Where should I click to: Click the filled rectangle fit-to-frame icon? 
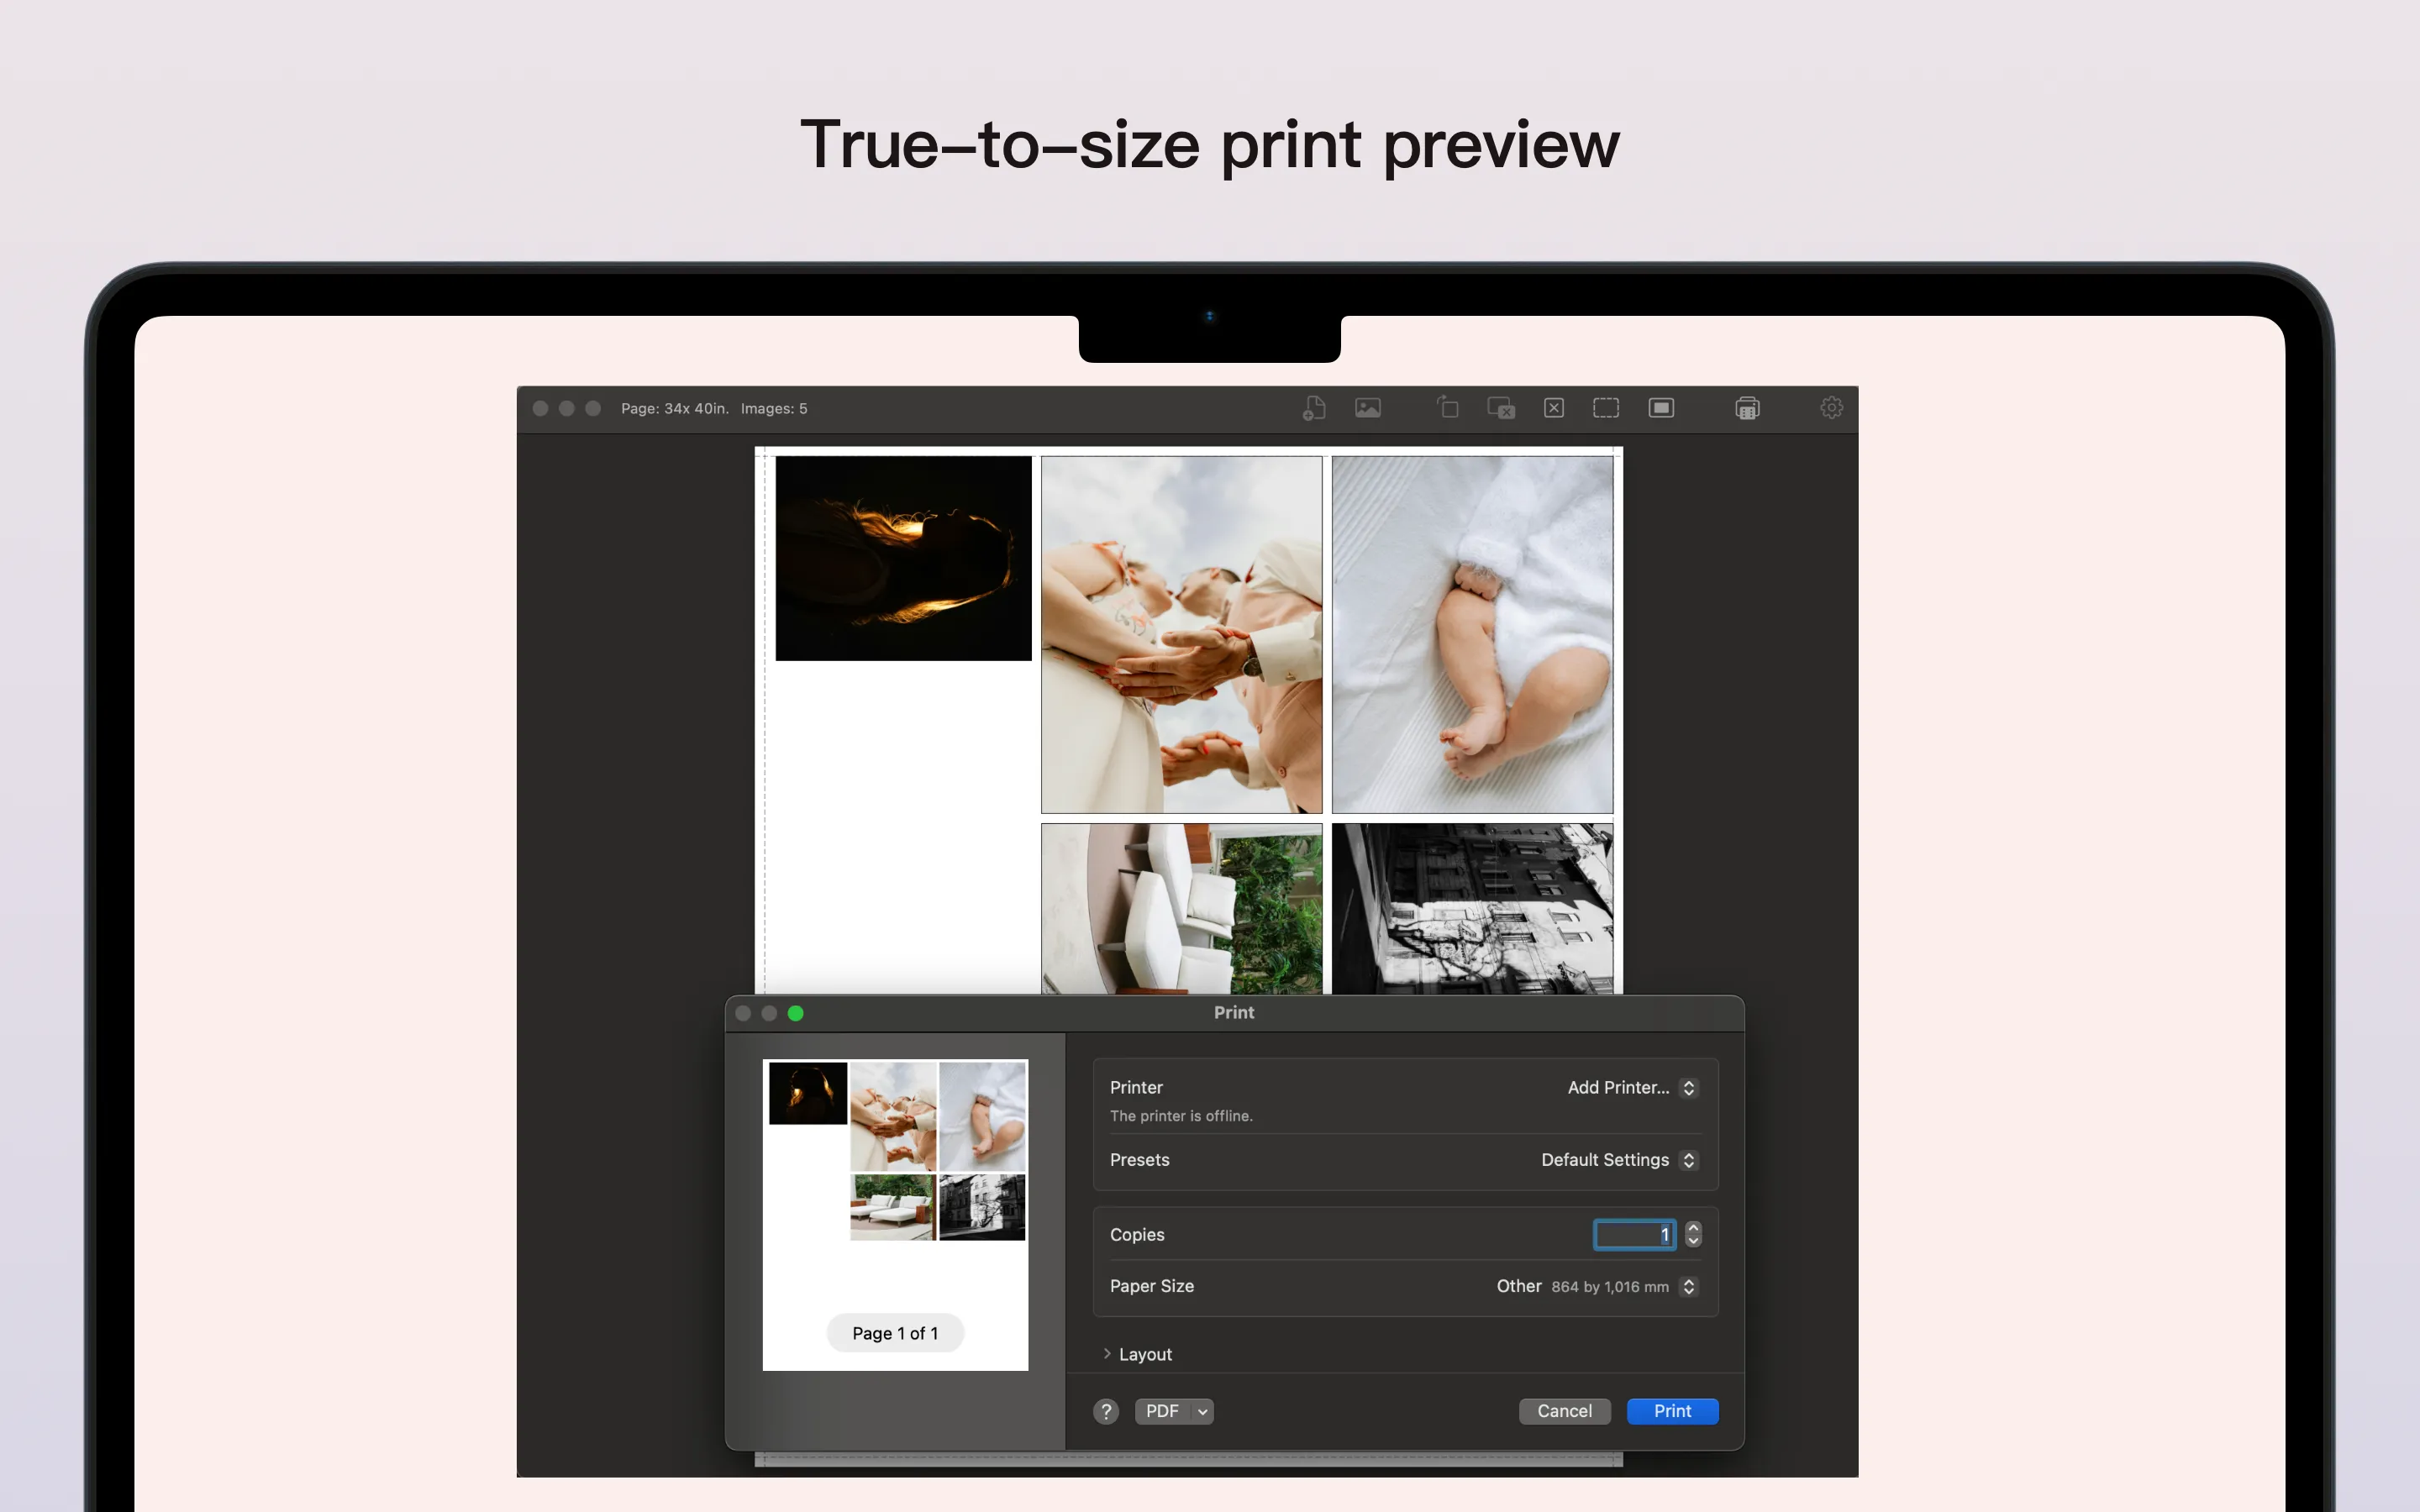(1661, 408)
